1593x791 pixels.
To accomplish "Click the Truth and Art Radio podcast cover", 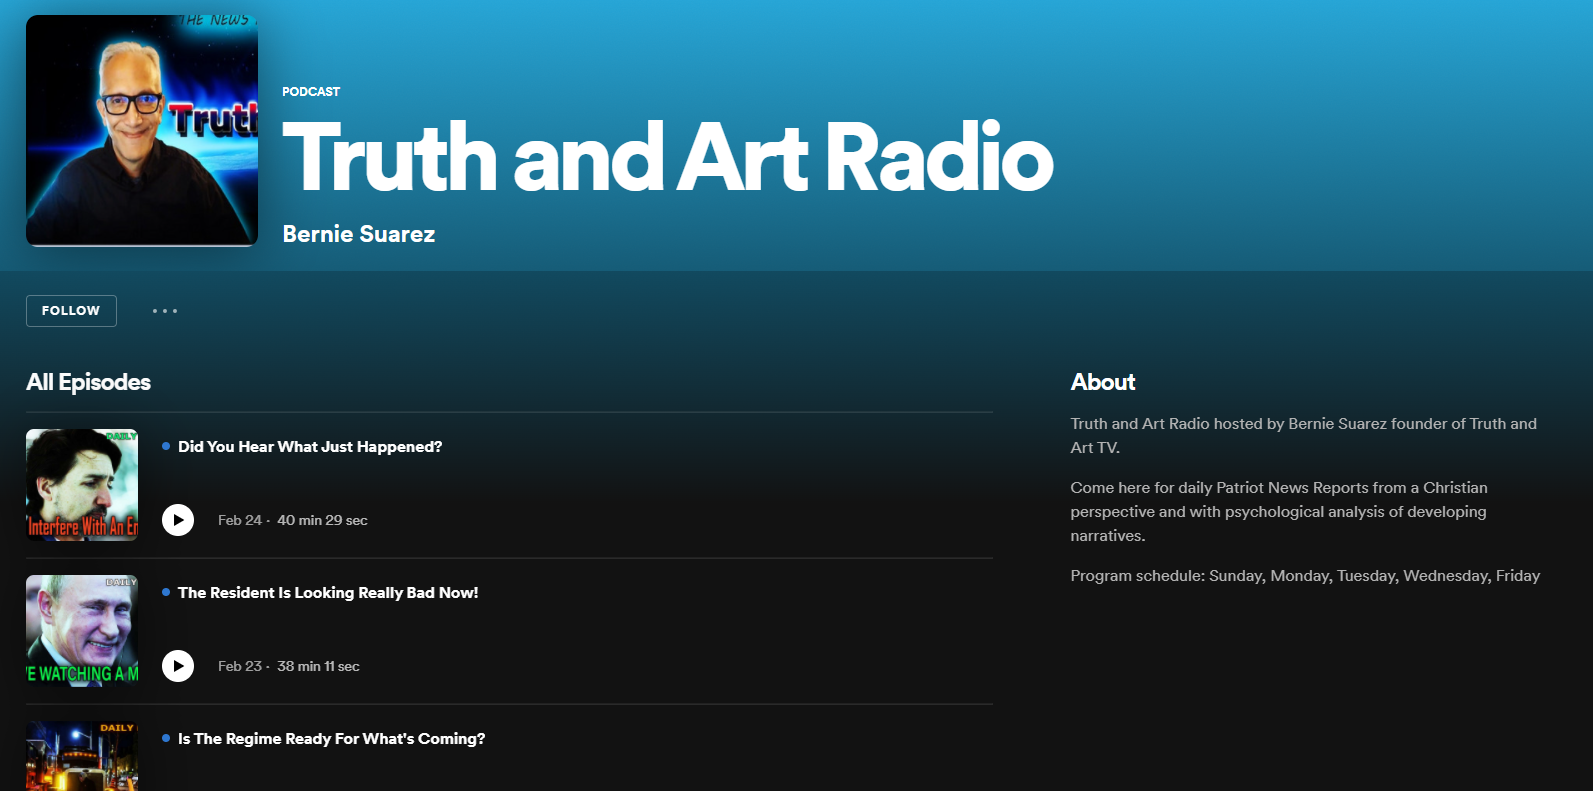I will click(x=142, y=131).
